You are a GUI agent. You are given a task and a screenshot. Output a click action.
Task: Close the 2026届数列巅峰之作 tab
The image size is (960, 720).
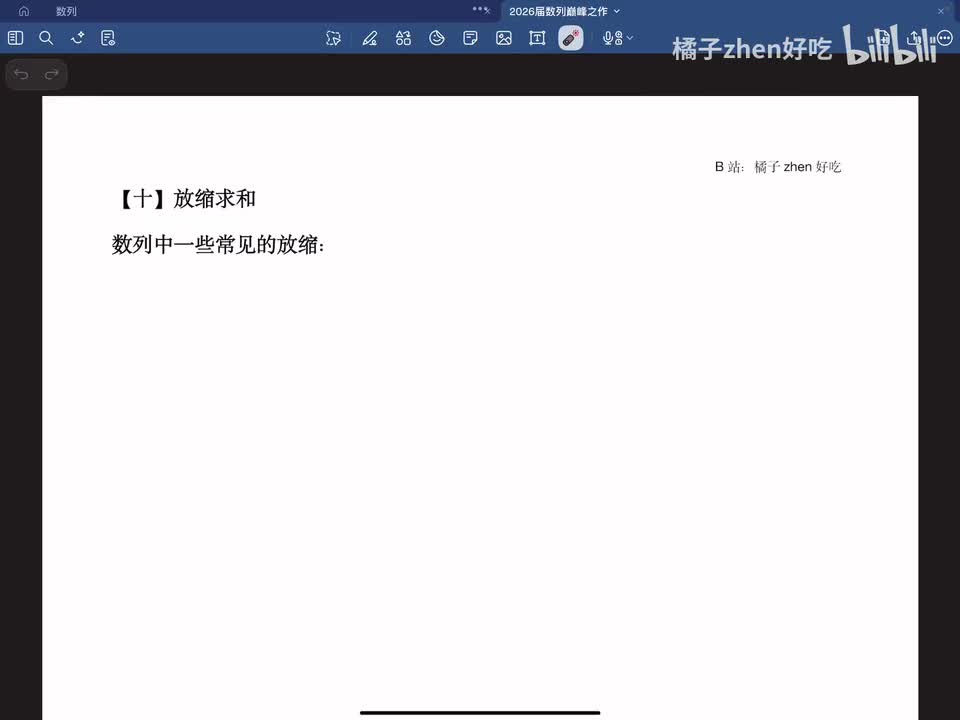(x=940, y=11)
